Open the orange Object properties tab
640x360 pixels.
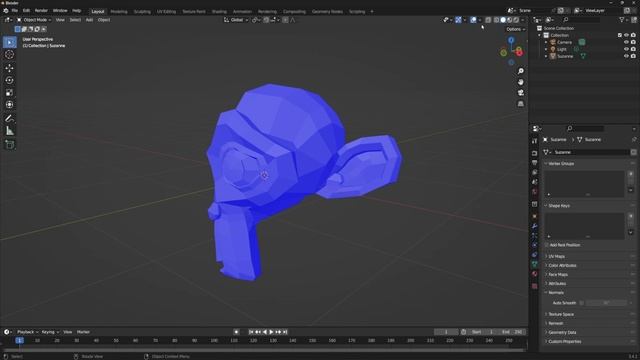click(x=535, y=216)
